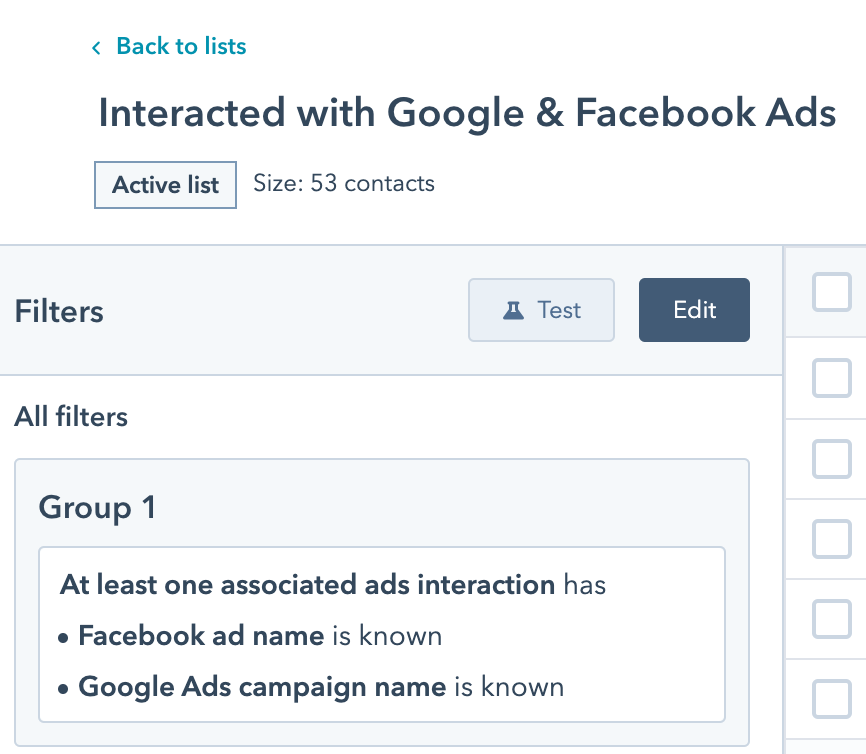Check the fourth contact row checkbox
Viewport: 866px width, 754px height.
click(x=832, y=619)
